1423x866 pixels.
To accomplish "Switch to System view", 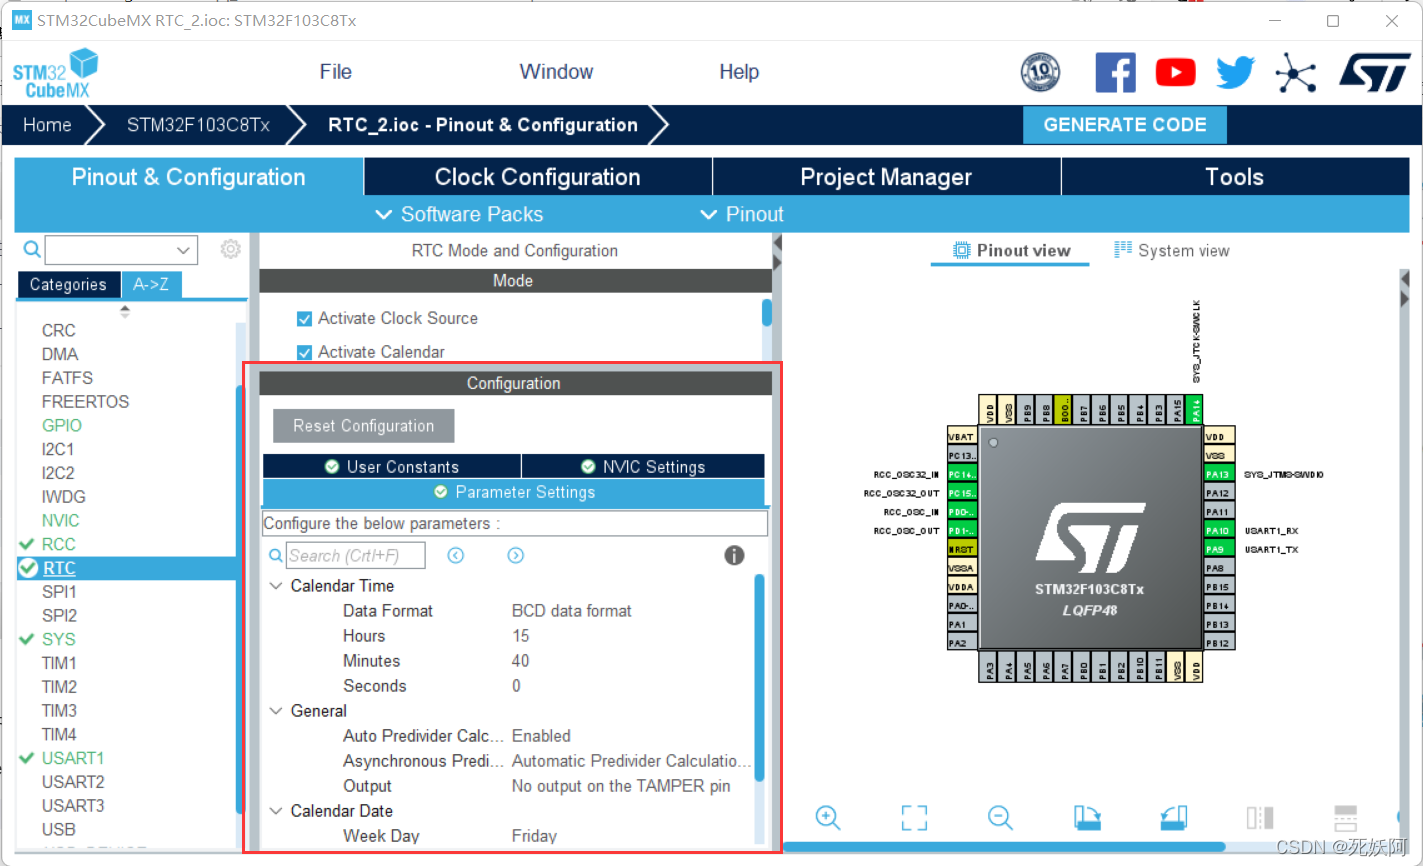I will [x=1172, y=251].
